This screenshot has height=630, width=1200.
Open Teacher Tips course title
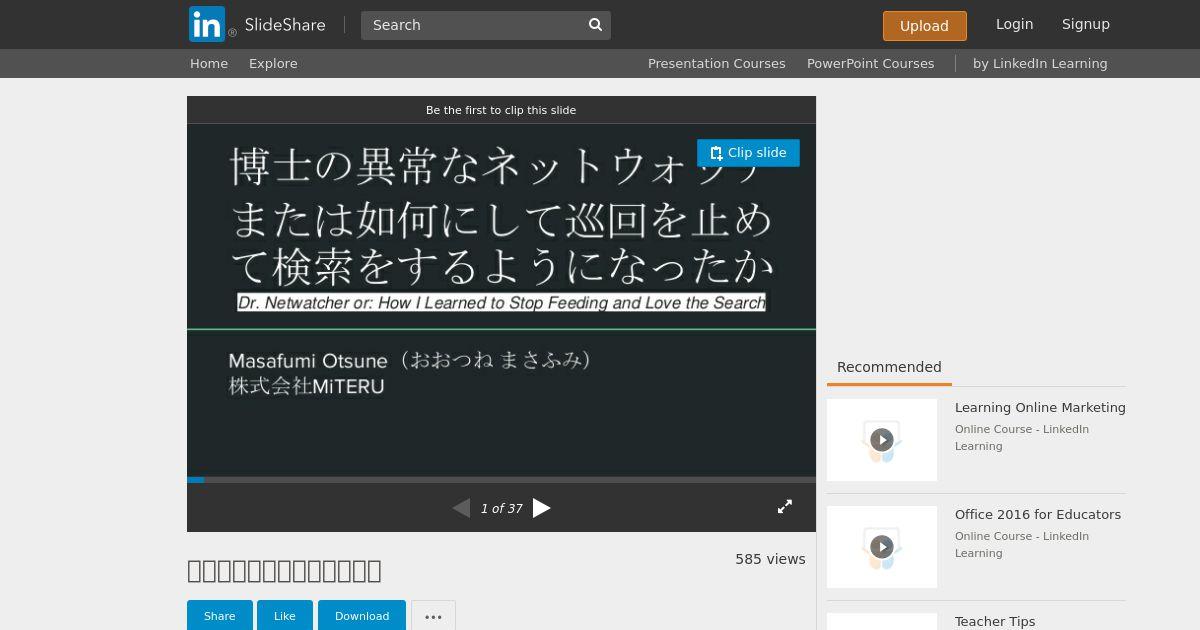coord(995,621)
